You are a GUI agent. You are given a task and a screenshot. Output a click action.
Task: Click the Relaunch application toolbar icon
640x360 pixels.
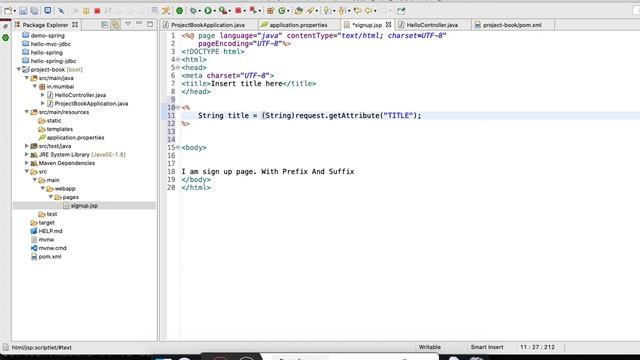coord(253,11)
